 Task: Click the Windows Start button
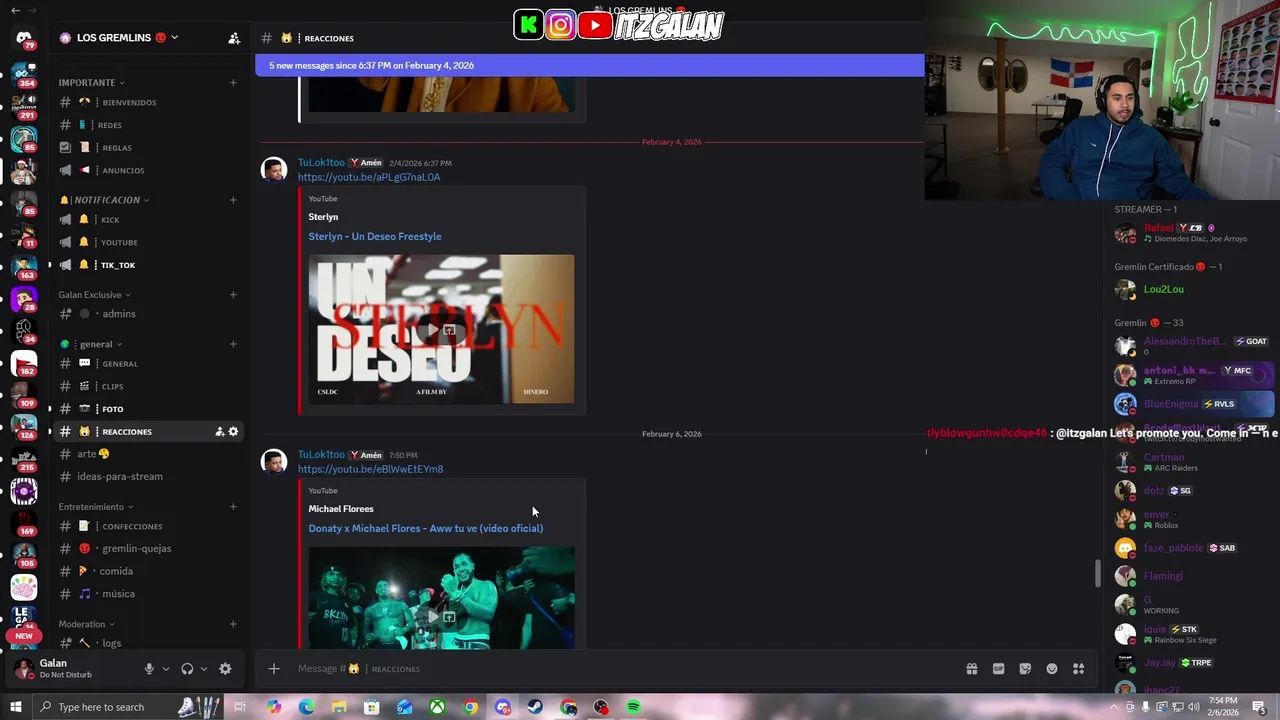point(15,707)
